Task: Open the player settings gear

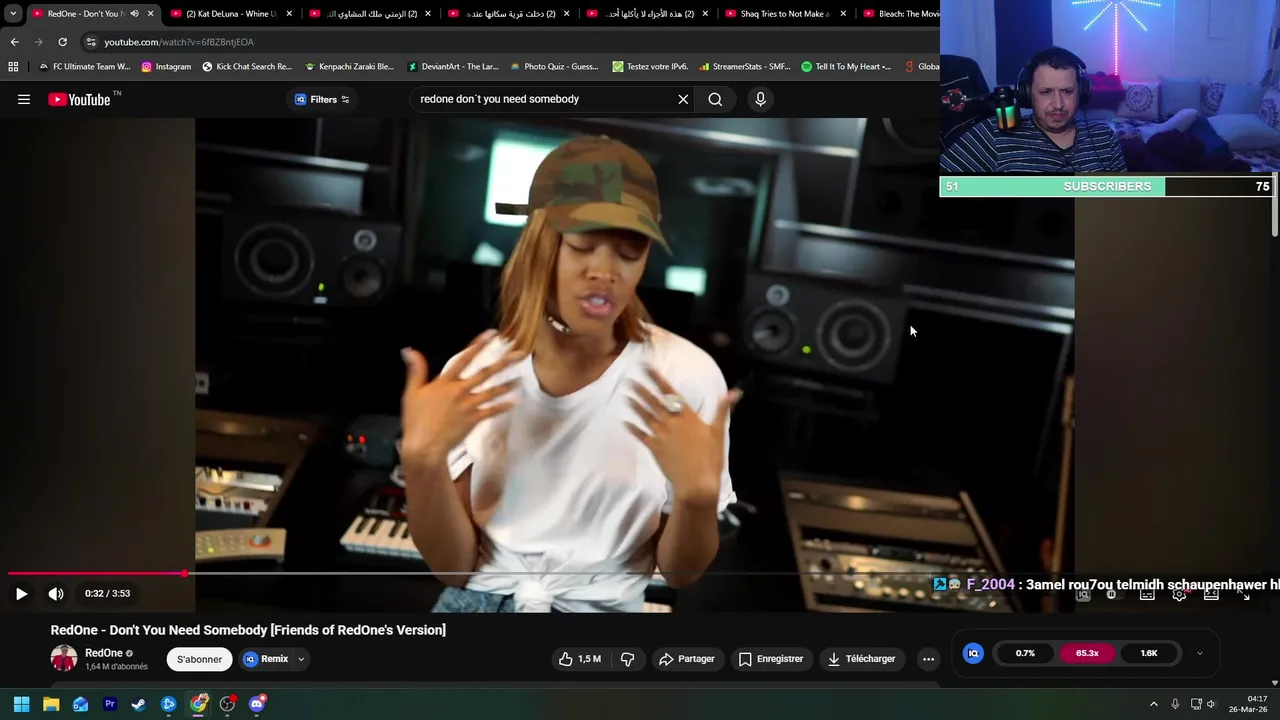Action: (x=1179, y=594)
